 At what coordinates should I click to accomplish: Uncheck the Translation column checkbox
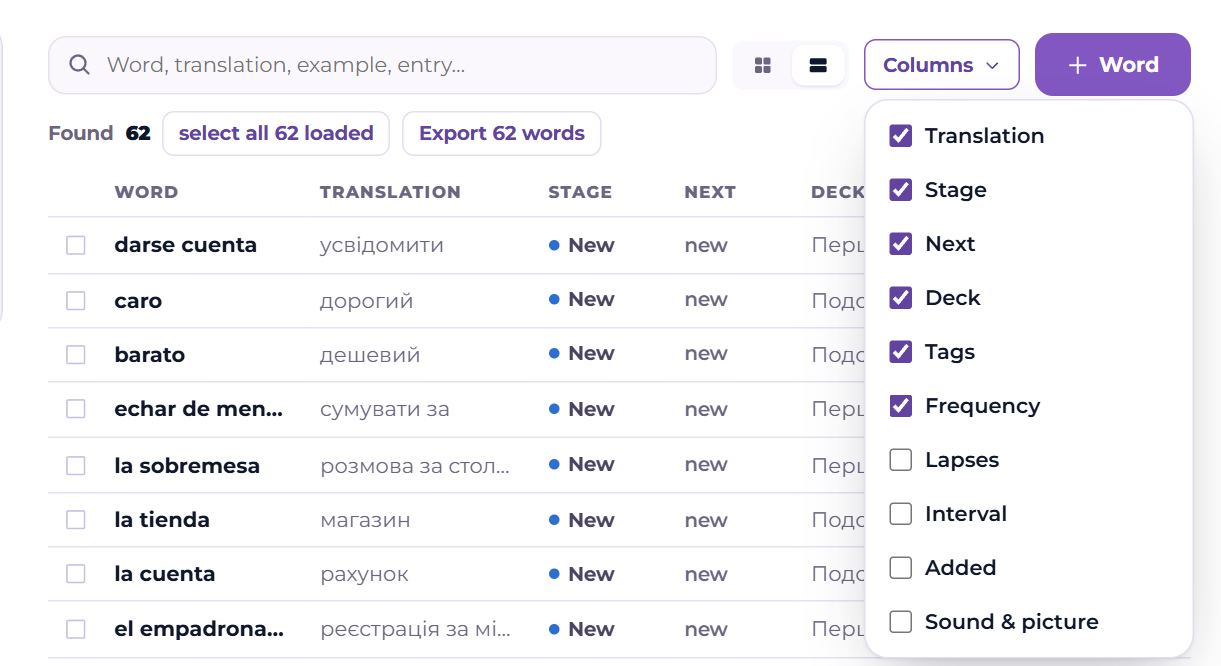[x=901, y=136]
